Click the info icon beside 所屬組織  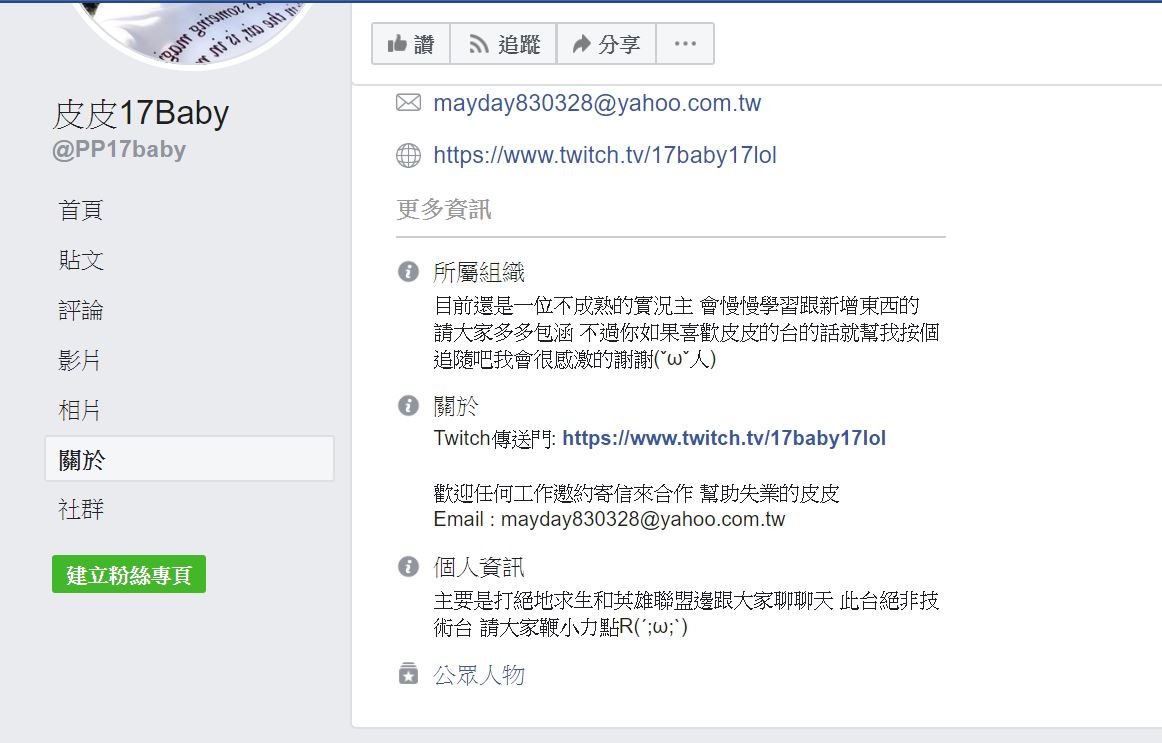click(408, 272)
